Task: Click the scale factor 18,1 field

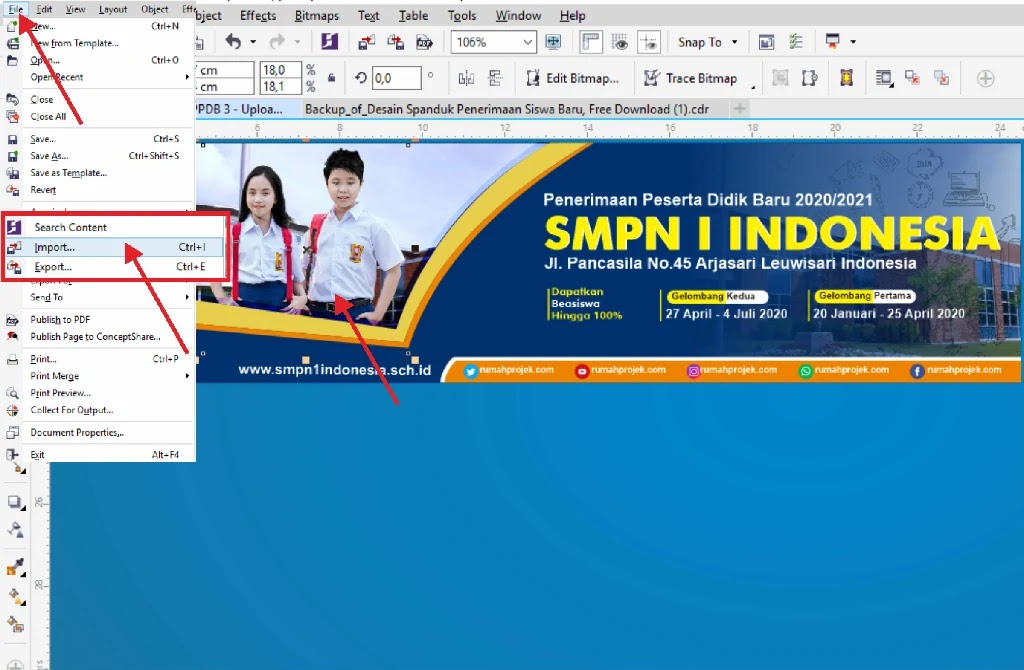Action: [281, 86]
